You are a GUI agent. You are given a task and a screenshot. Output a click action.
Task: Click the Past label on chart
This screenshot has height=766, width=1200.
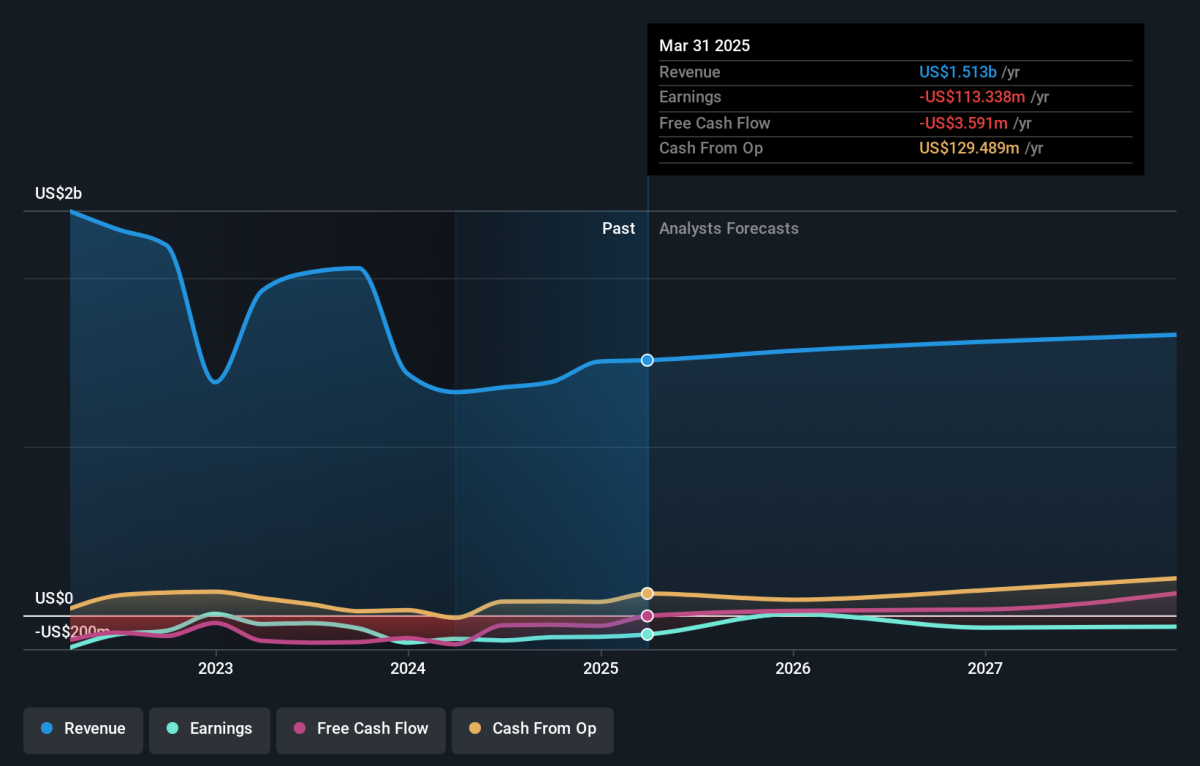tap(618, 228)
